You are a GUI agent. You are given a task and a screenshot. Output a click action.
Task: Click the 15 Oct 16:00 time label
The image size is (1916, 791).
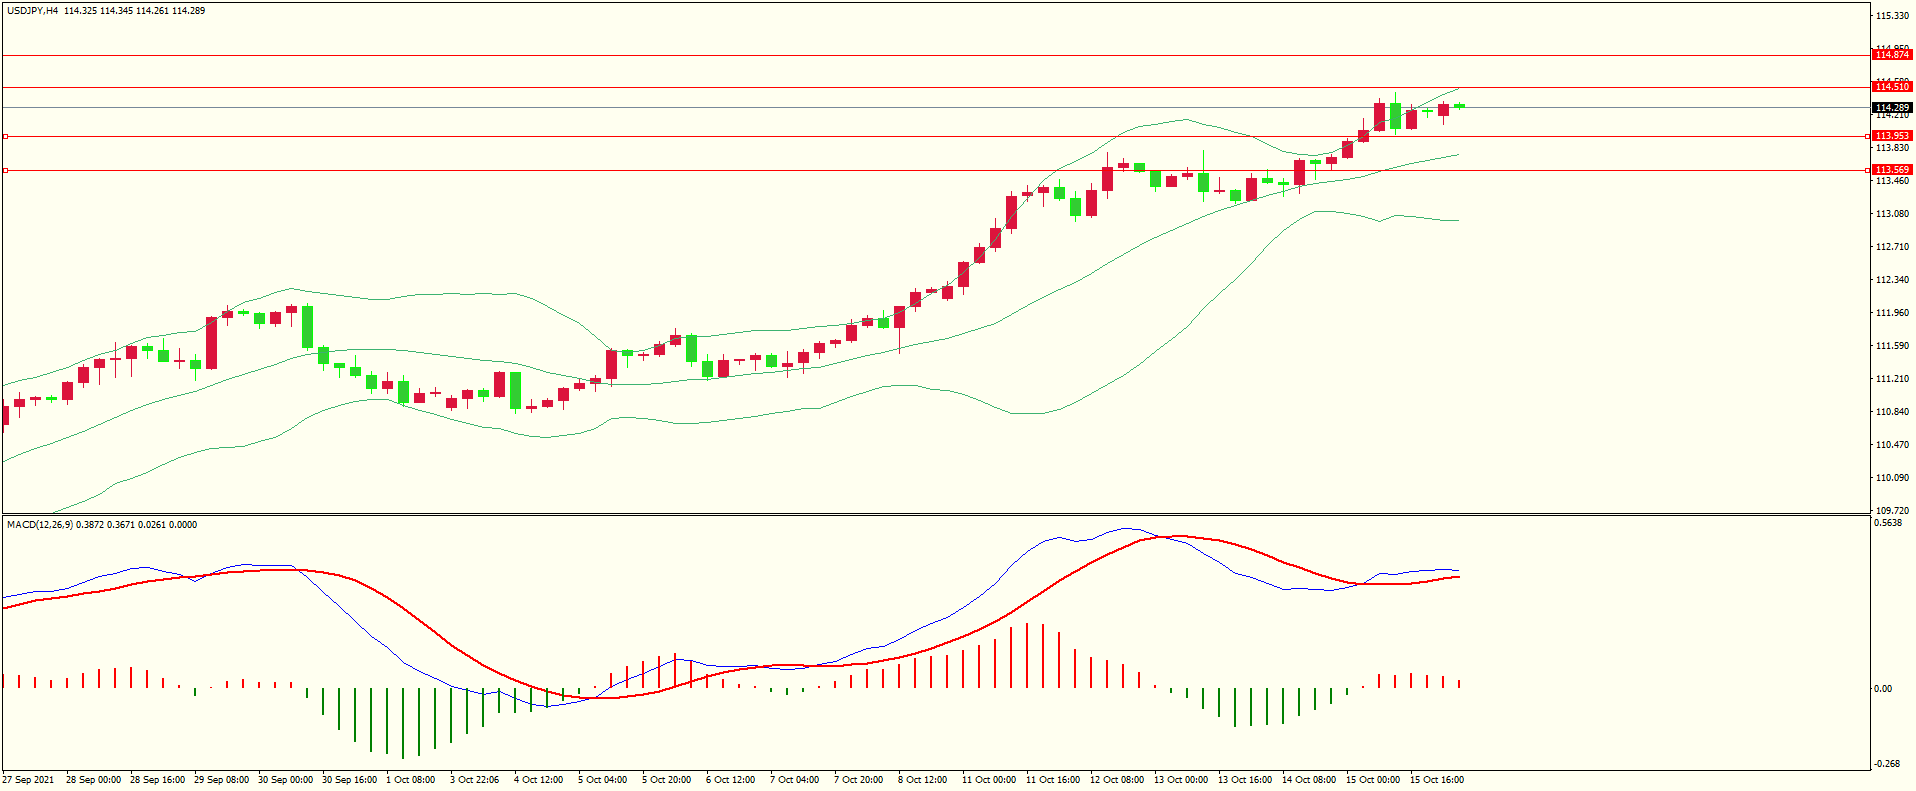(x=1436, y=780)
